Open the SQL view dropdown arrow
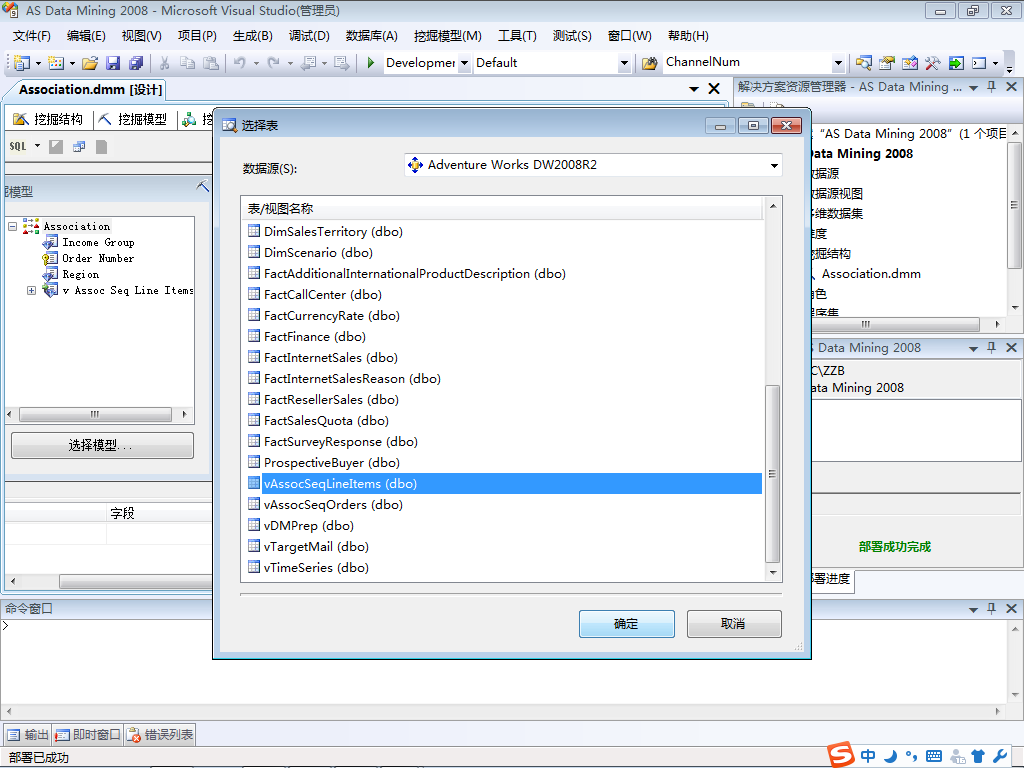The width and height of the screenshot is (1024, 768). (37, 146)
